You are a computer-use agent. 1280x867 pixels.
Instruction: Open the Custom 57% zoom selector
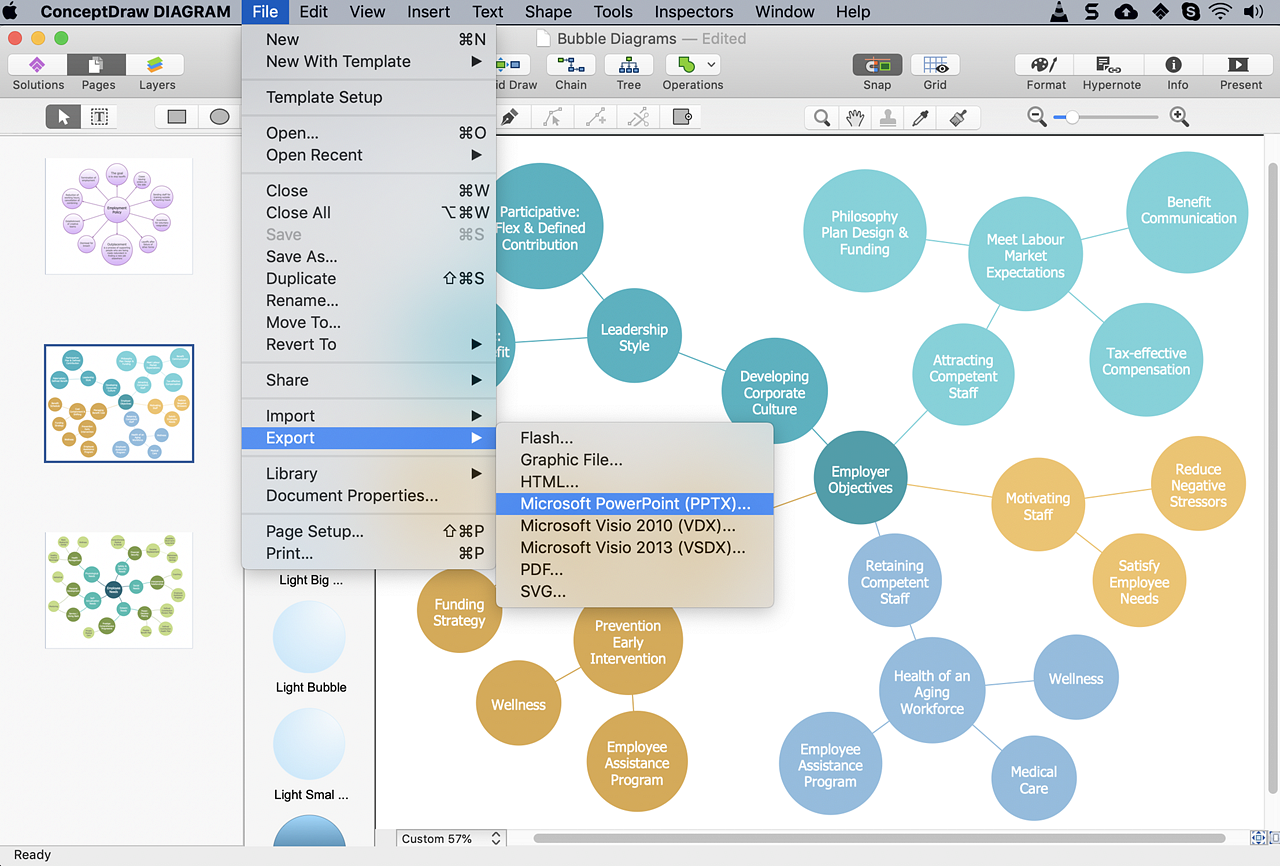(x=450, y=838)
